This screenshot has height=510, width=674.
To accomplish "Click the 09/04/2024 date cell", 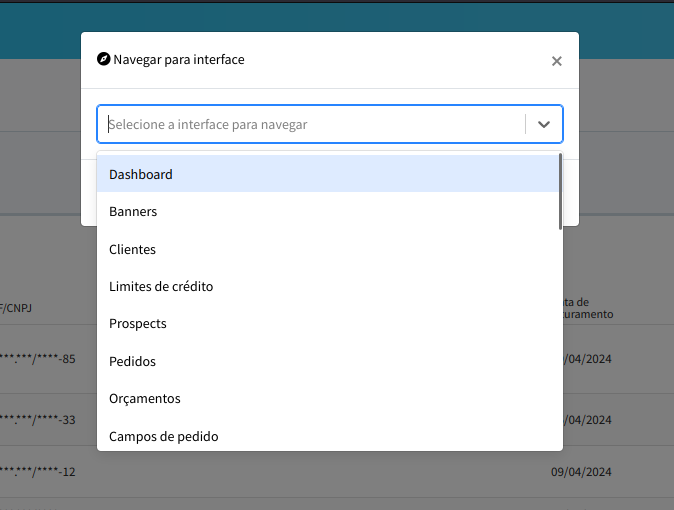I will point(581,472).
